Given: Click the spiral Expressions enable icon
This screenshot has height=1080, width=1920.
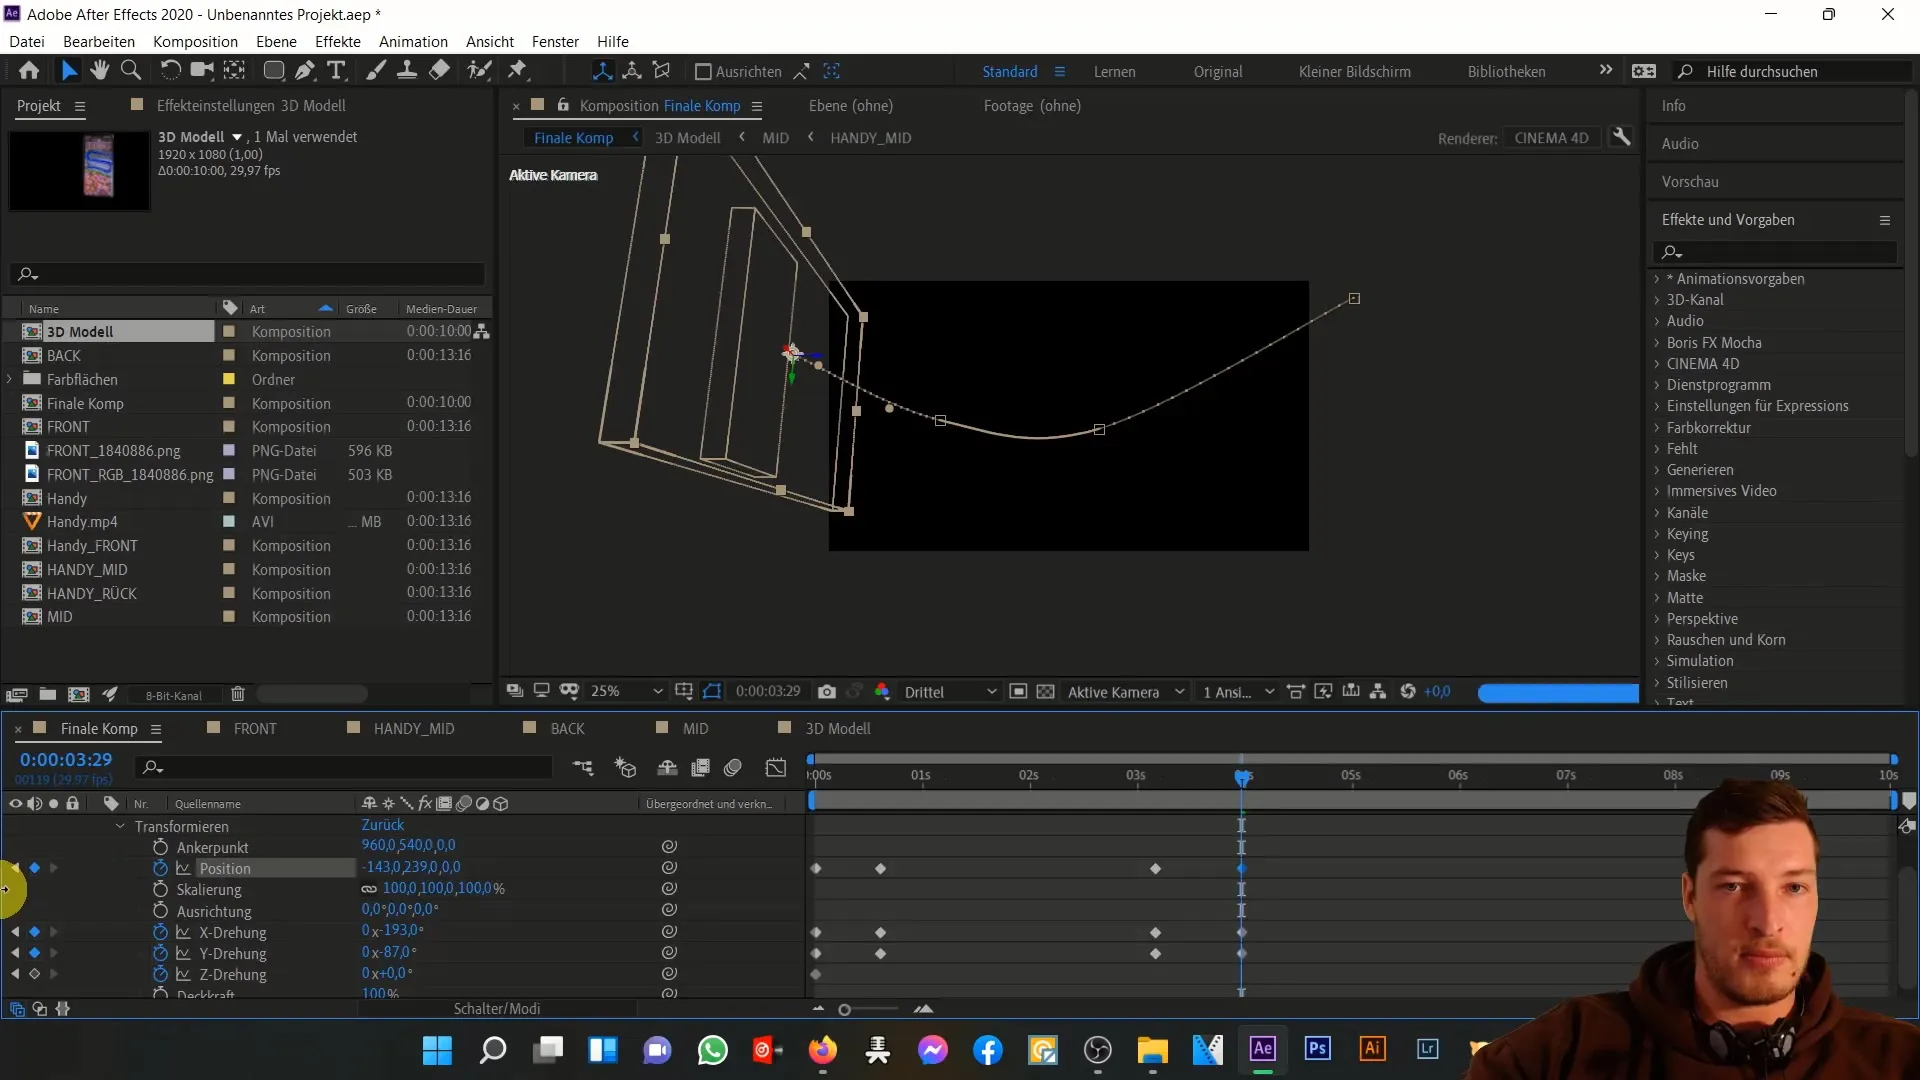Looking at the screenshot, I should point(670,868).
